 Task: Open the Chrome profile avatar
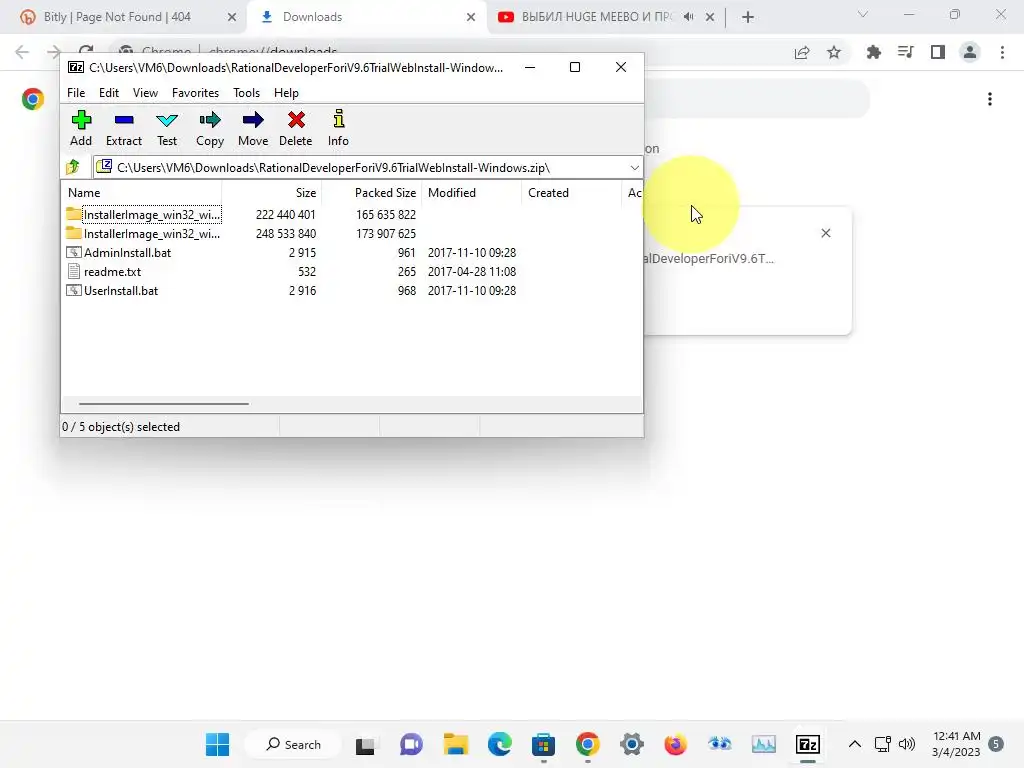(970, 52)
